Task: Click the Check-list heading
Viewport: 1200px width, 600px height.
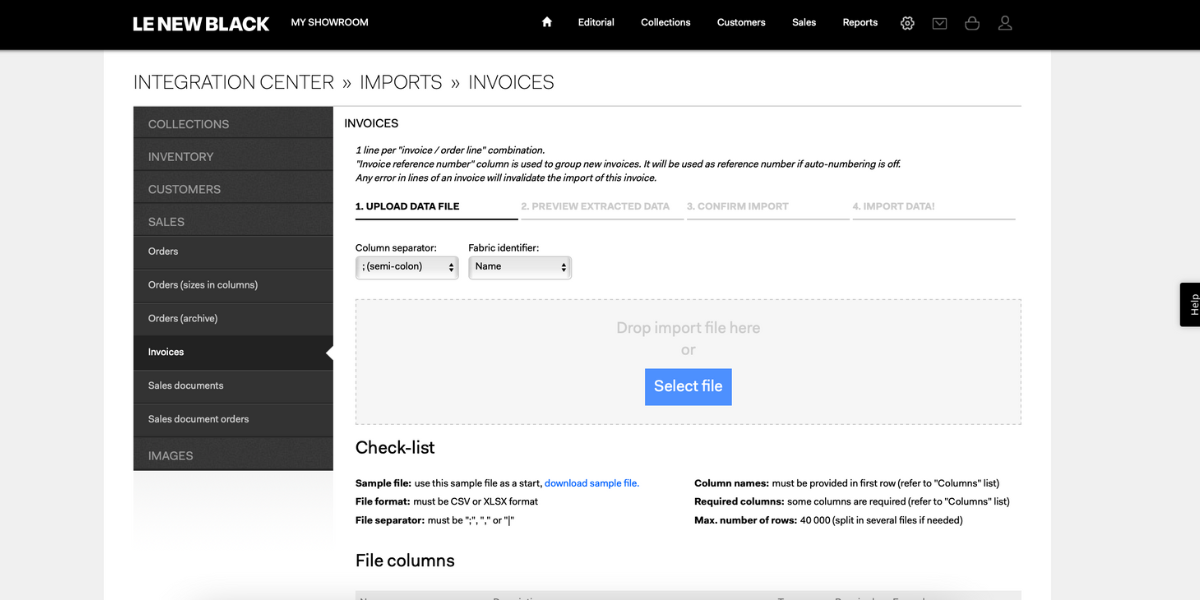Action: [x=395, y=448]
